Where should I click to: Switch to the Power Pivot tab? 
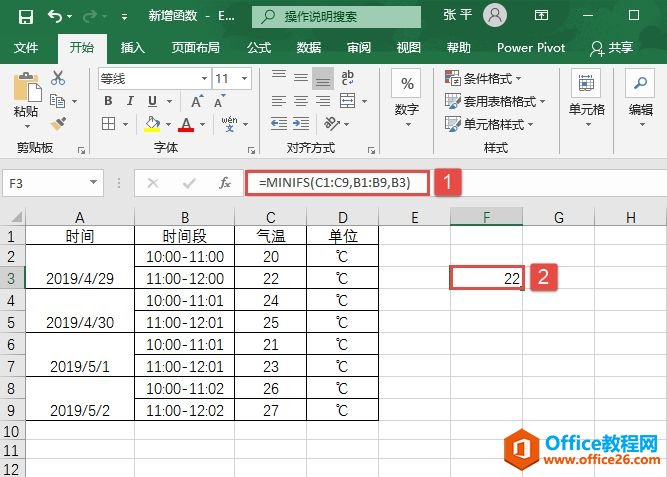(531, 48)
